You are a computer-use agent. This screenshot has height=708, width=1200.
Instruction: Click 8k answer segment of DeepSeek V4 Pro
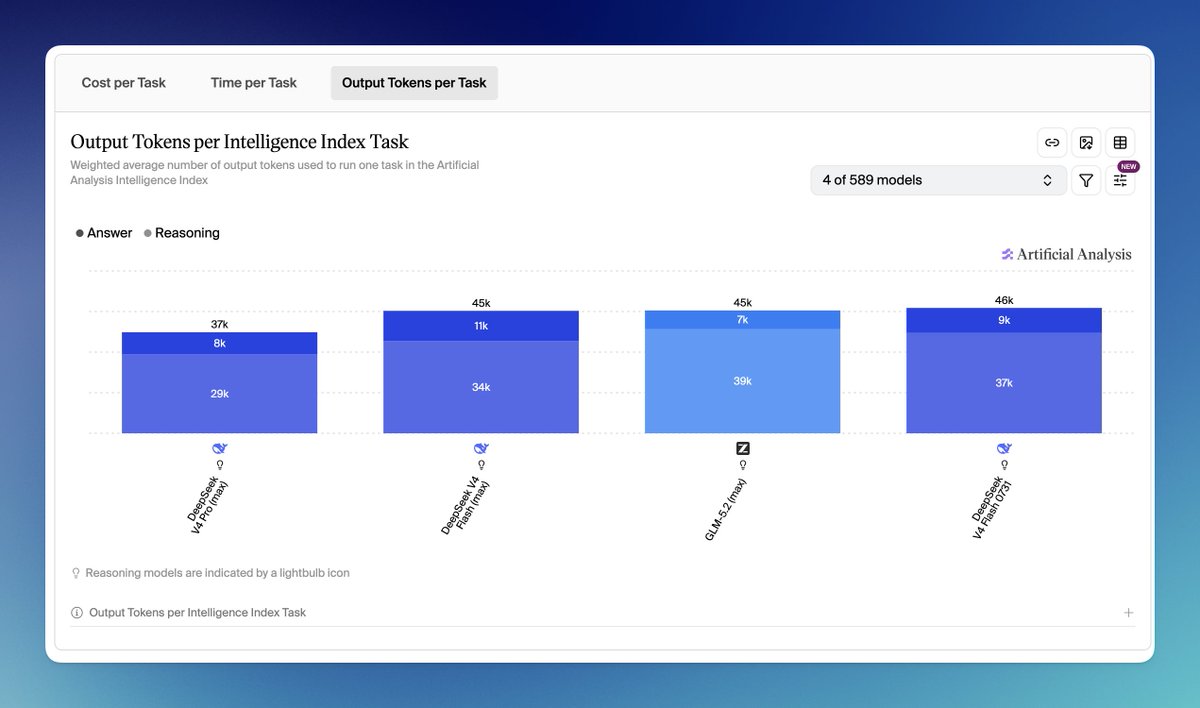tap(220, 343)
